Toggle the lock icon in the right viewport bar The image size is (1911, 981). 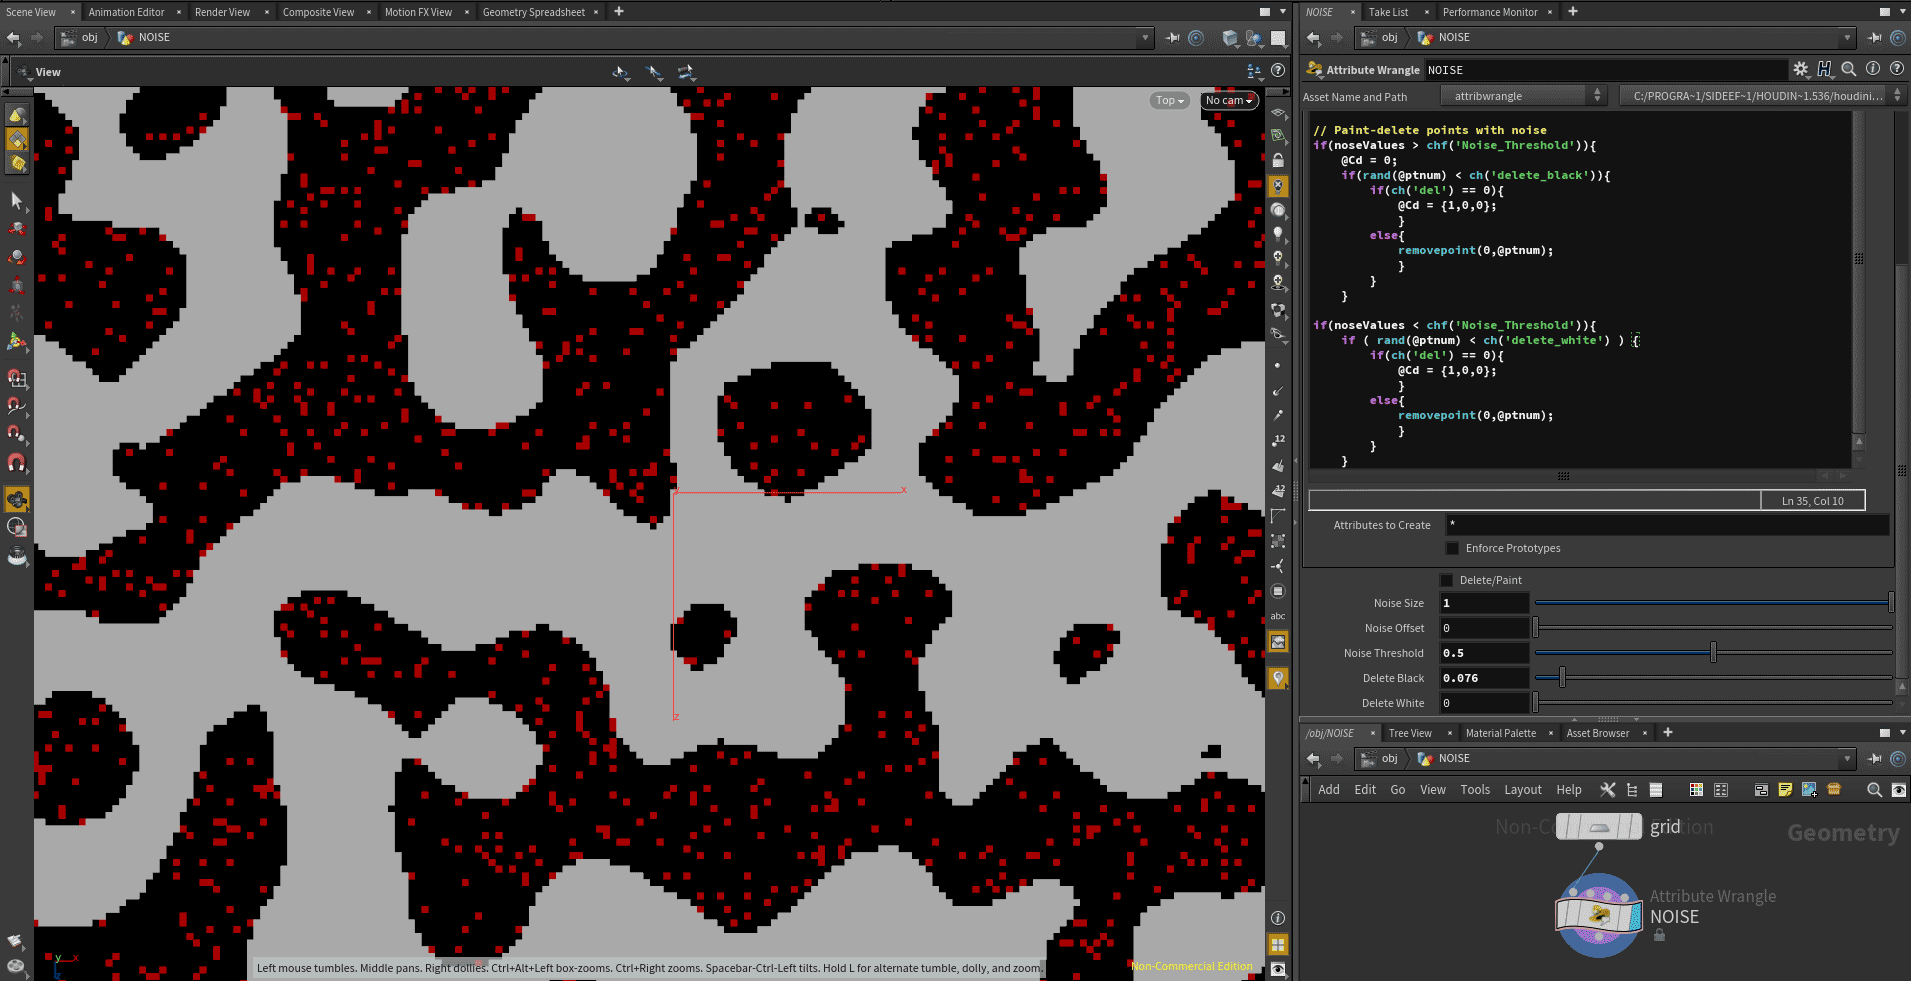1278,160
